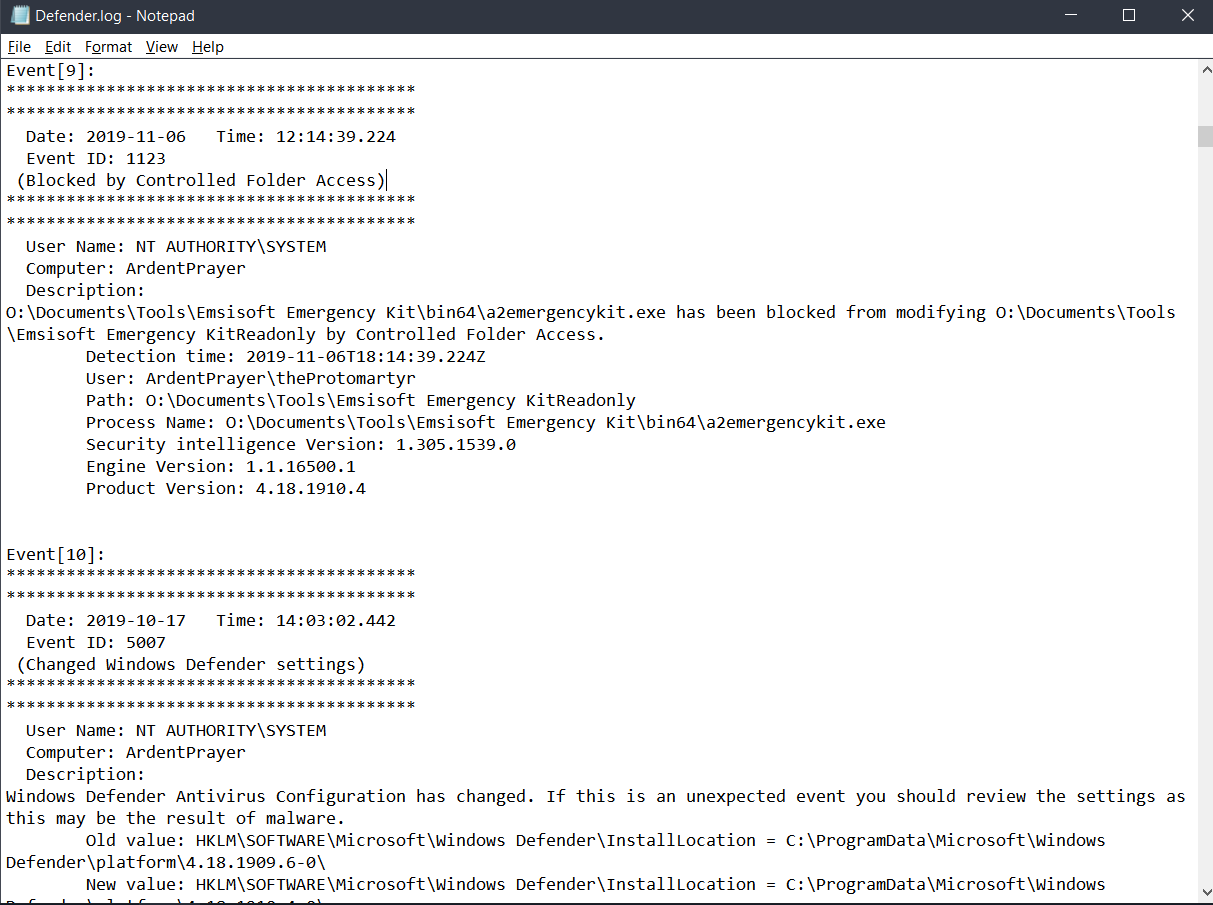Click the vertical scrollbar thumb
1213x905 pixels.
[1204, 136]
